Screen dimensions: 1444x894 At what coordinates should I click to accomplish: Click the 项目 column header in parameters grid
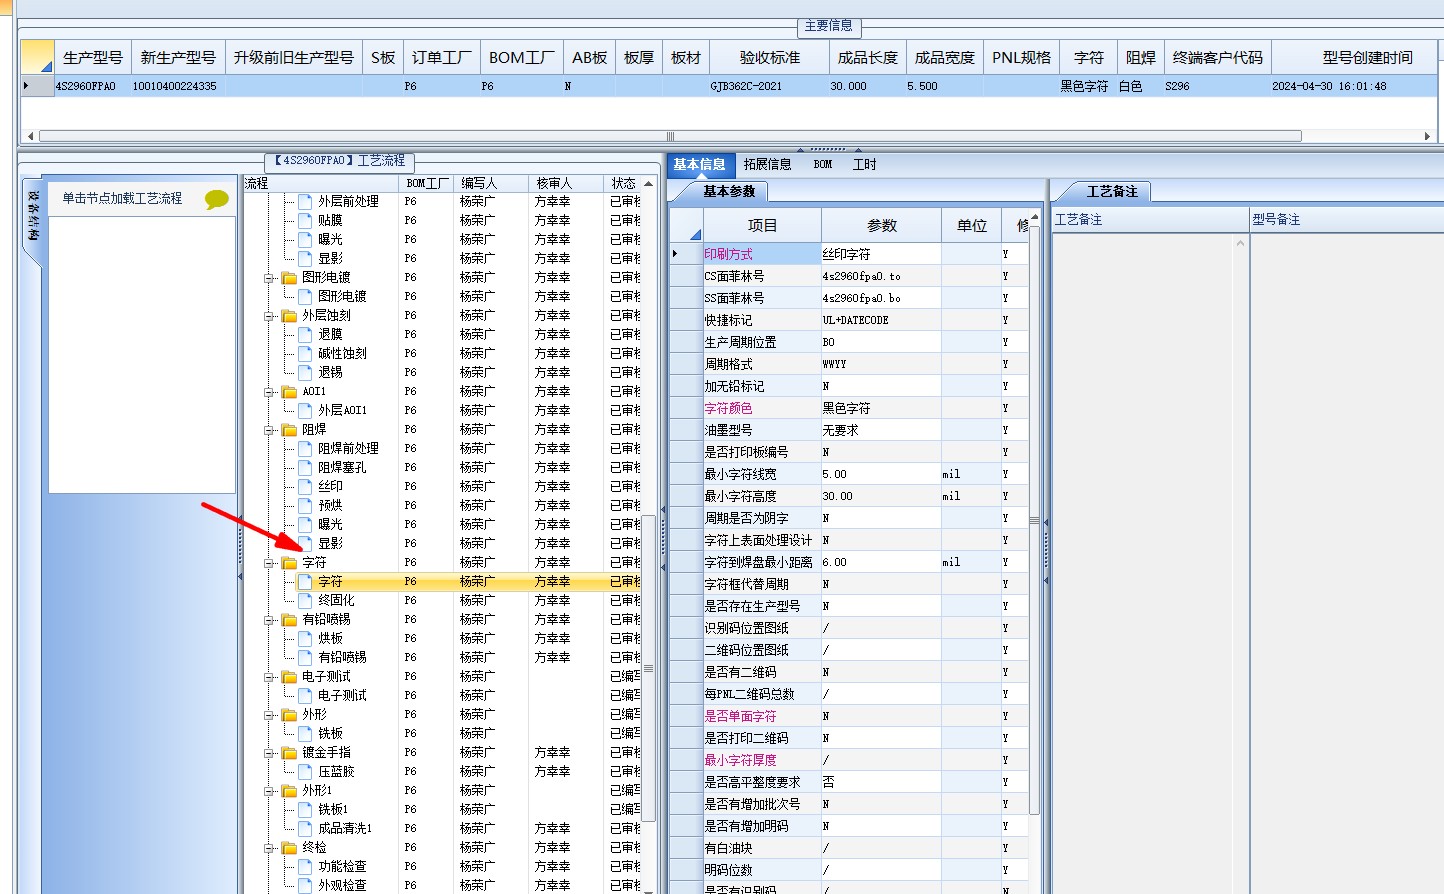tap(762, 225)
